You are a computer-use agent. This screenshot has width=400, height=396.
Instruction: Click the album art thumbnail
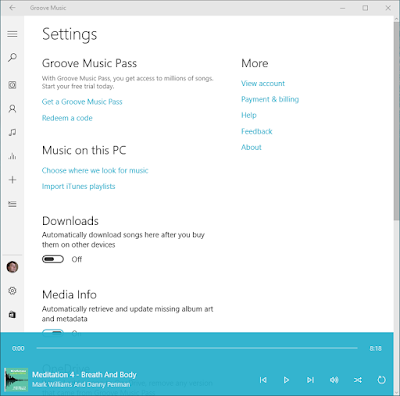pyautogui.click(x=16, y=380)
